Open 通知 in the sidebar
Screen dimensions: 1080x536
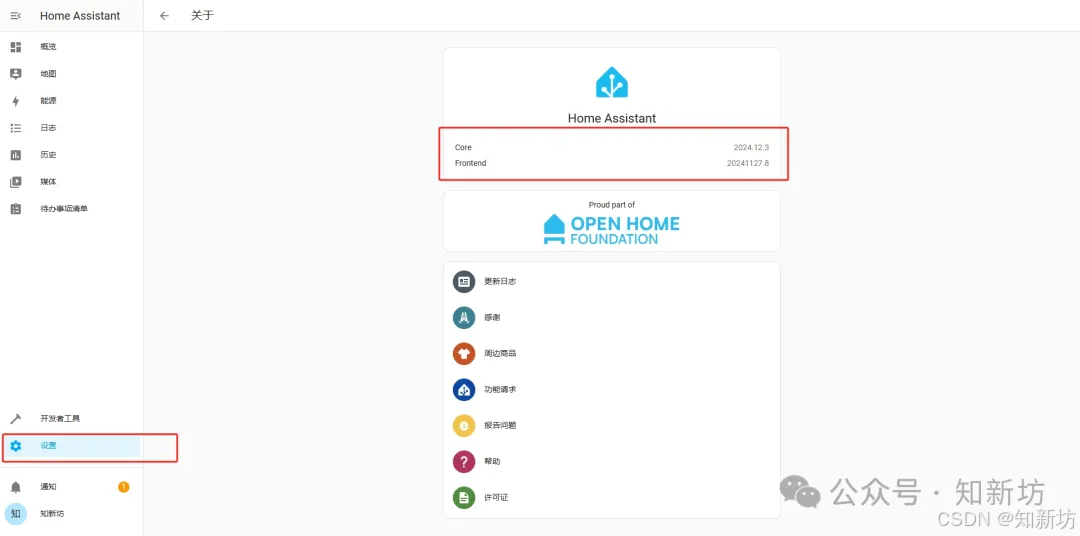(72, 487)
